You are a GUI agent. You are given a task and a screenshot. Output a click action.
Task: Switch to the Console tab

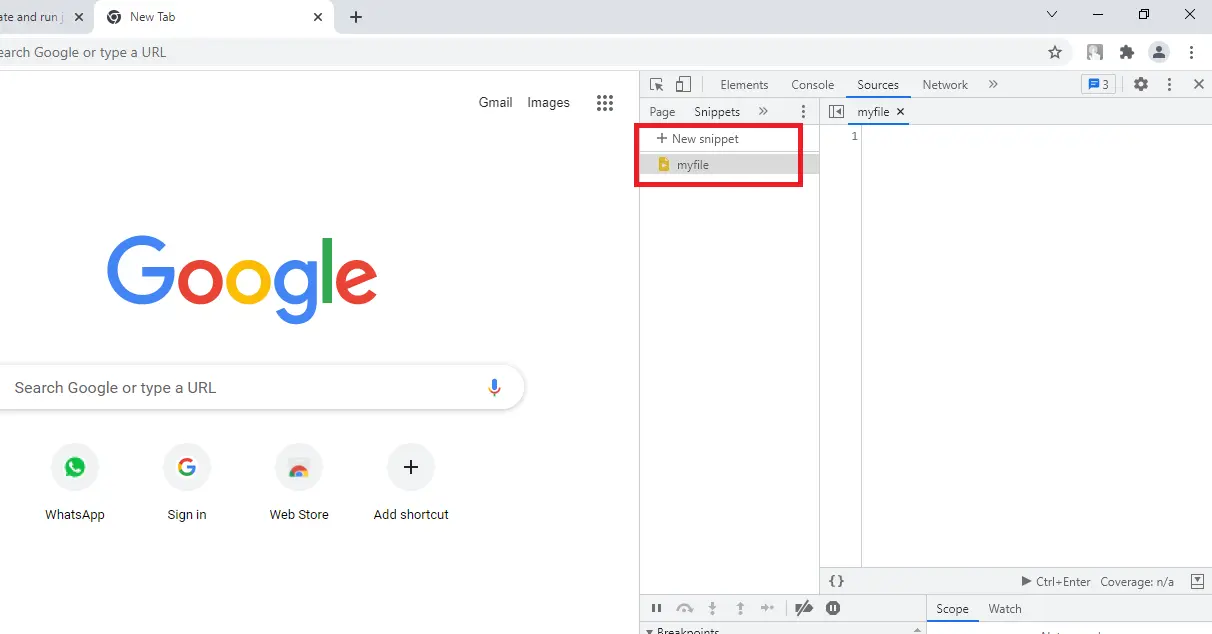[x=812, y=85]
